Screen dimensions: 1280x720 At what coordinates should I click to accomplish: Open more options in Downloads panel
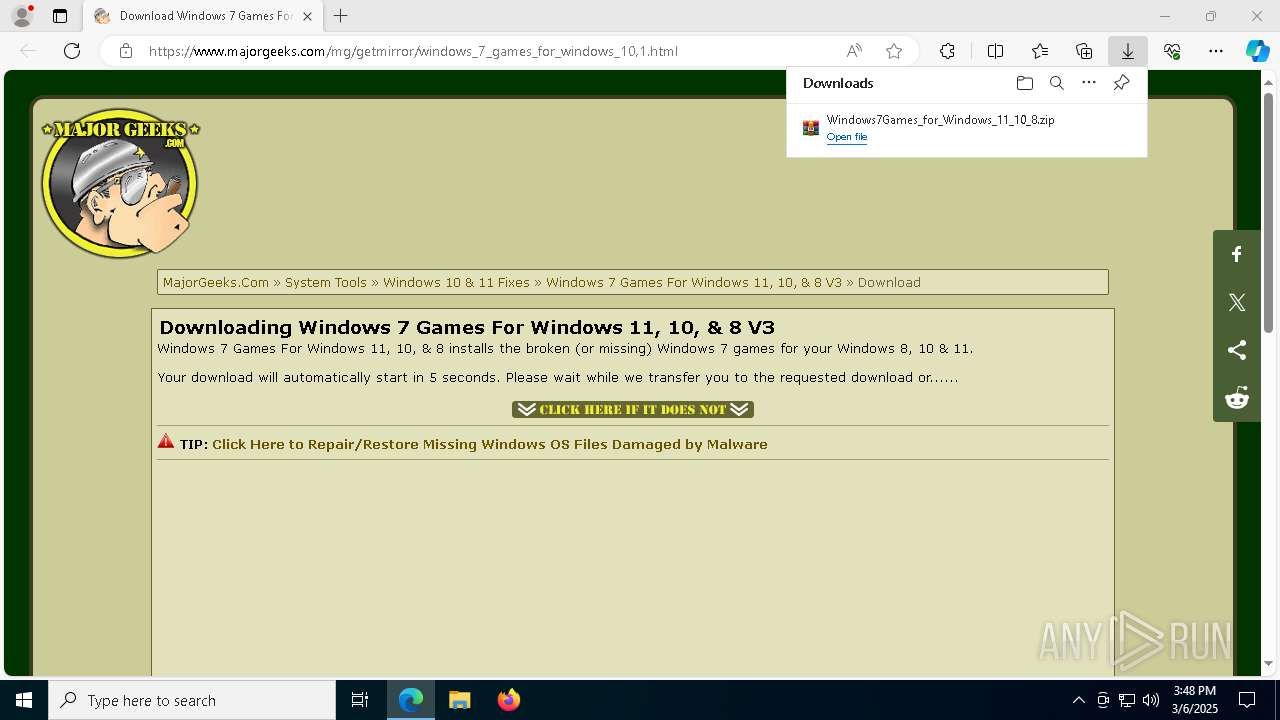[x=1089, y=83]
